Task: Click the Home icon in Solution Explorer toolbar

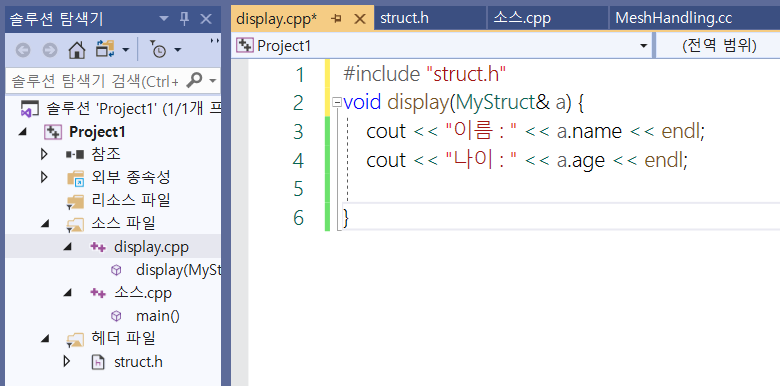Action: click(x=77, y=50)
